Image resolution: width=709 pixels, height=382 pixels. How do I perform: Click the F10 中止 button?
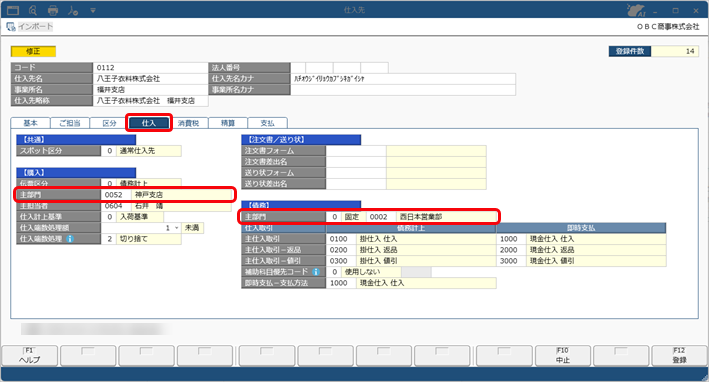pyautogui.click(x=562, y=355)
